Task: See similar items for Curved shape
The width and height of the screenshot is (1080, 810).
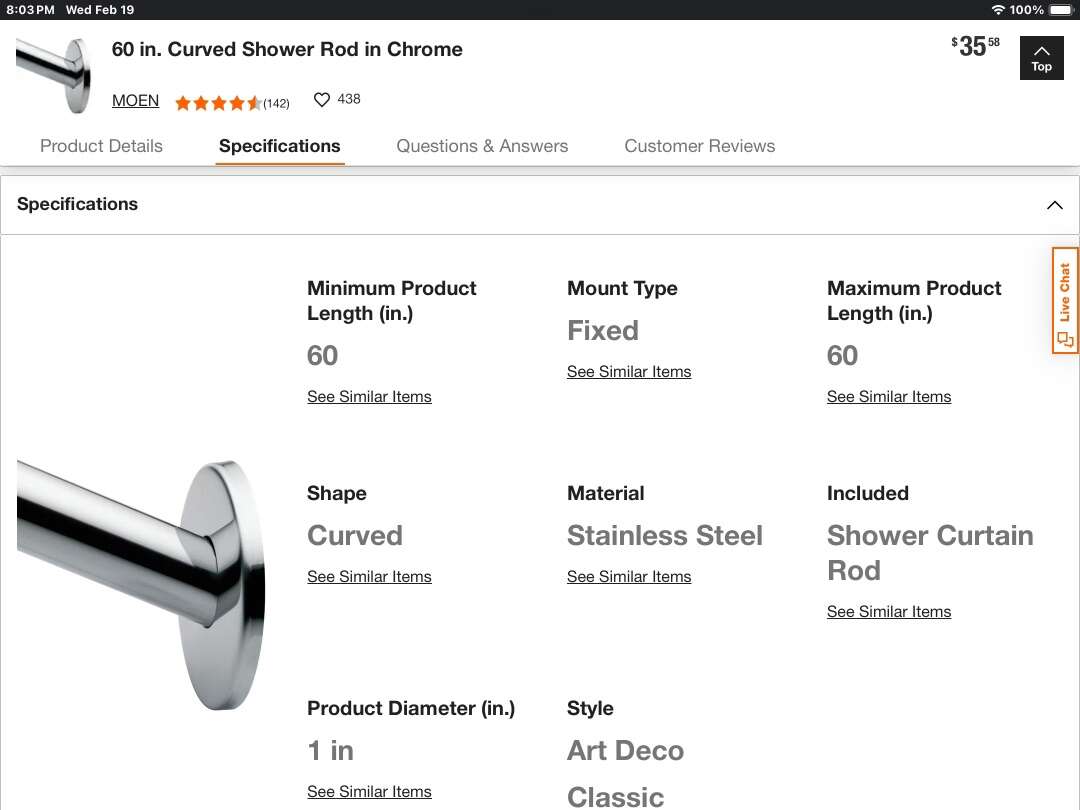Action: [x=369, y=577]
